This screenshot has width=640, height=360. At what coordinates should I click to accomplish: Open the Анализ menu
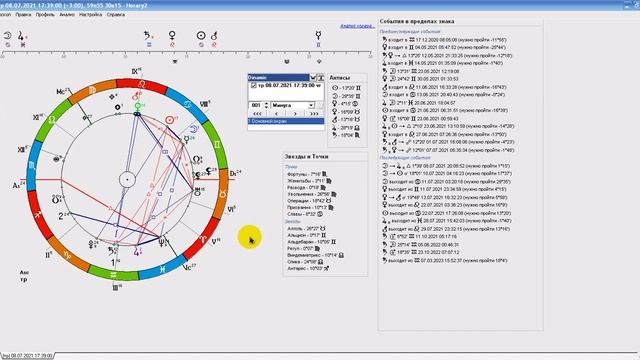click(67, 14)
